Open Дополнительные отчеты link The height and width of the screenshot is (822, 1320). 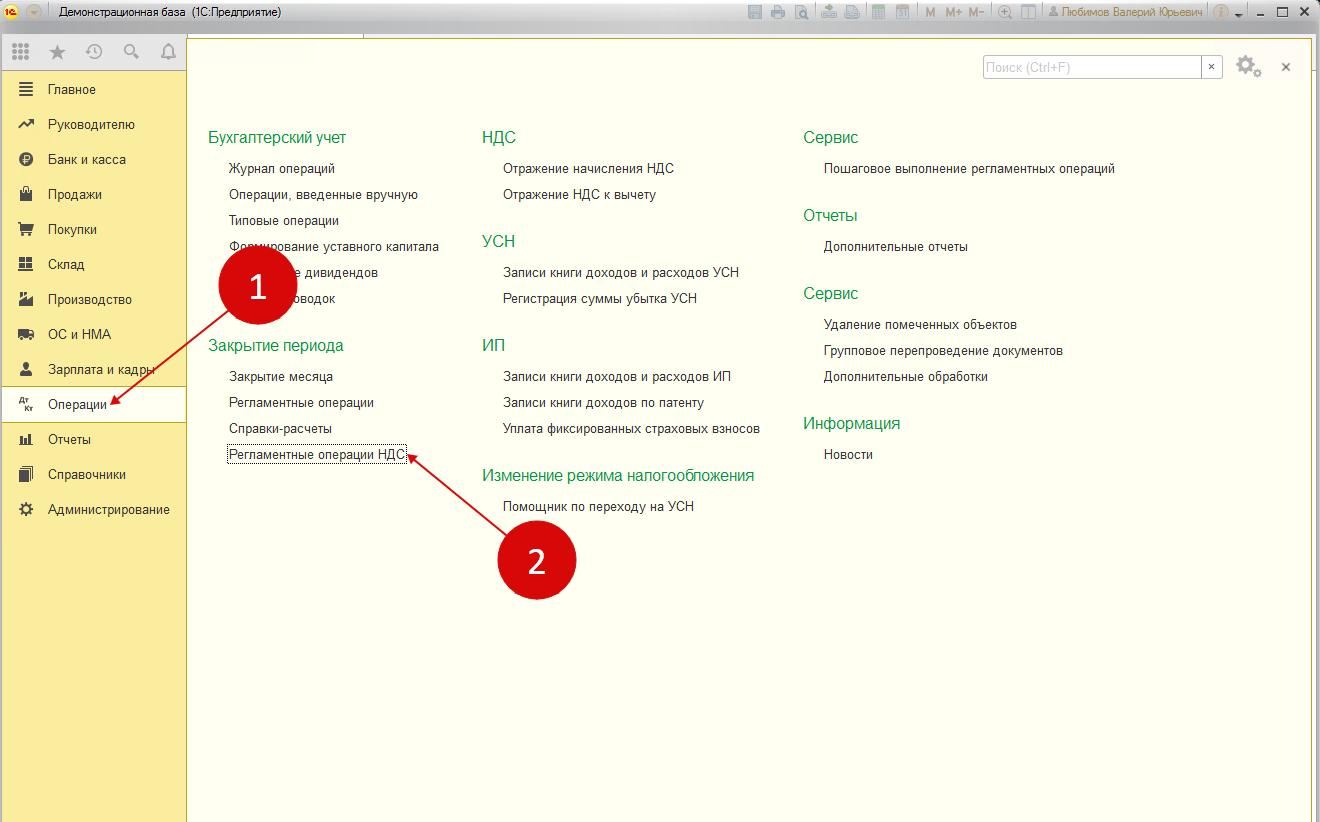click(x=896, y=247)
